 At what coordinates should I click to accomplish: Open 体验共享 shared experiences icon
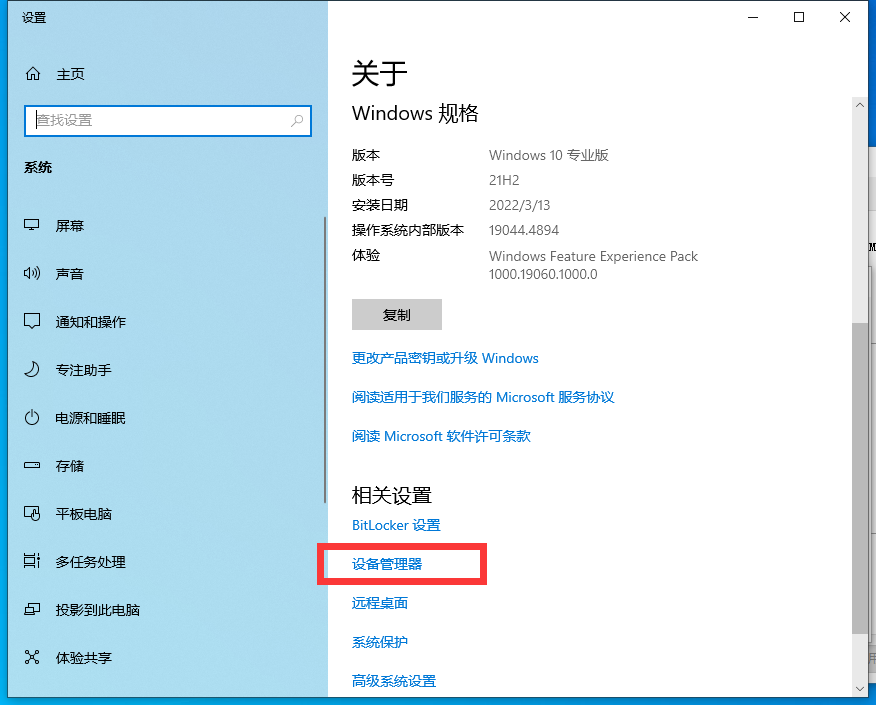tap(32, 658)
